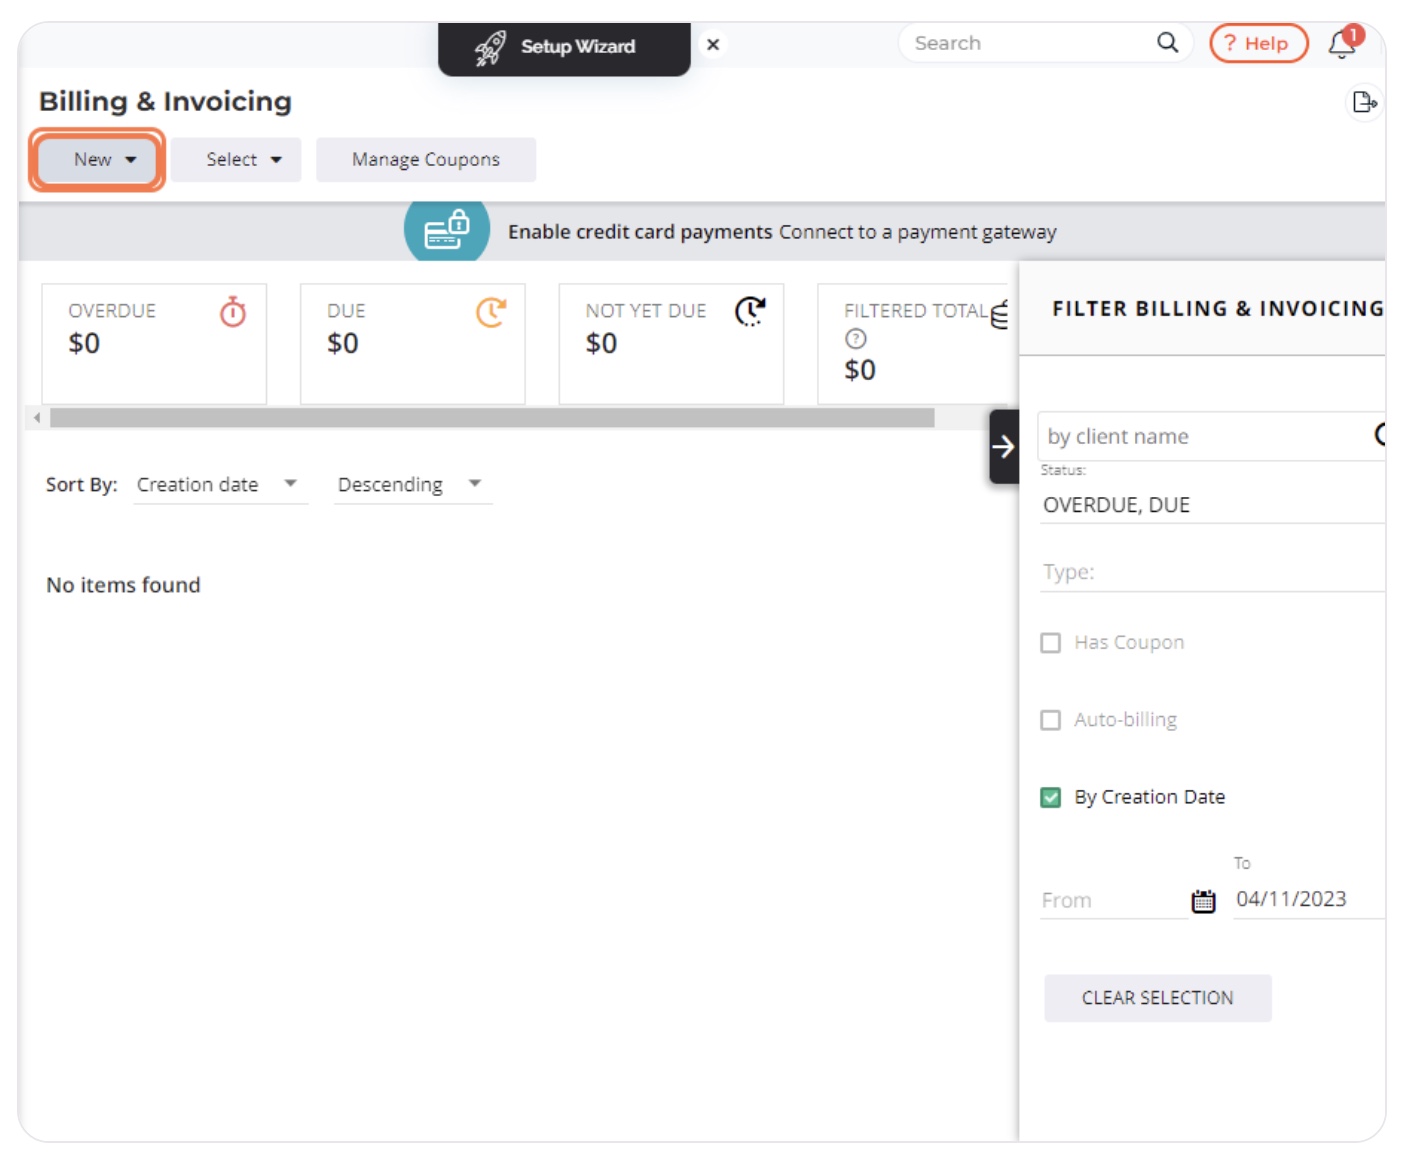
Task: Click the No items found text
Action: 123,585
